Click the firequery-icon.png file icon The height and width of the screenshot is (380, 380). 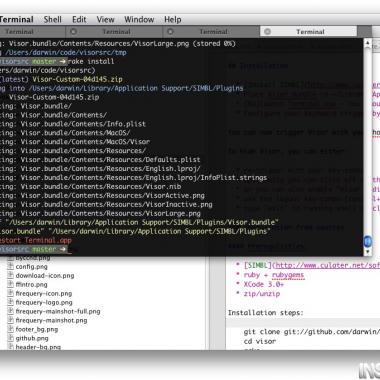coord(10,294)
